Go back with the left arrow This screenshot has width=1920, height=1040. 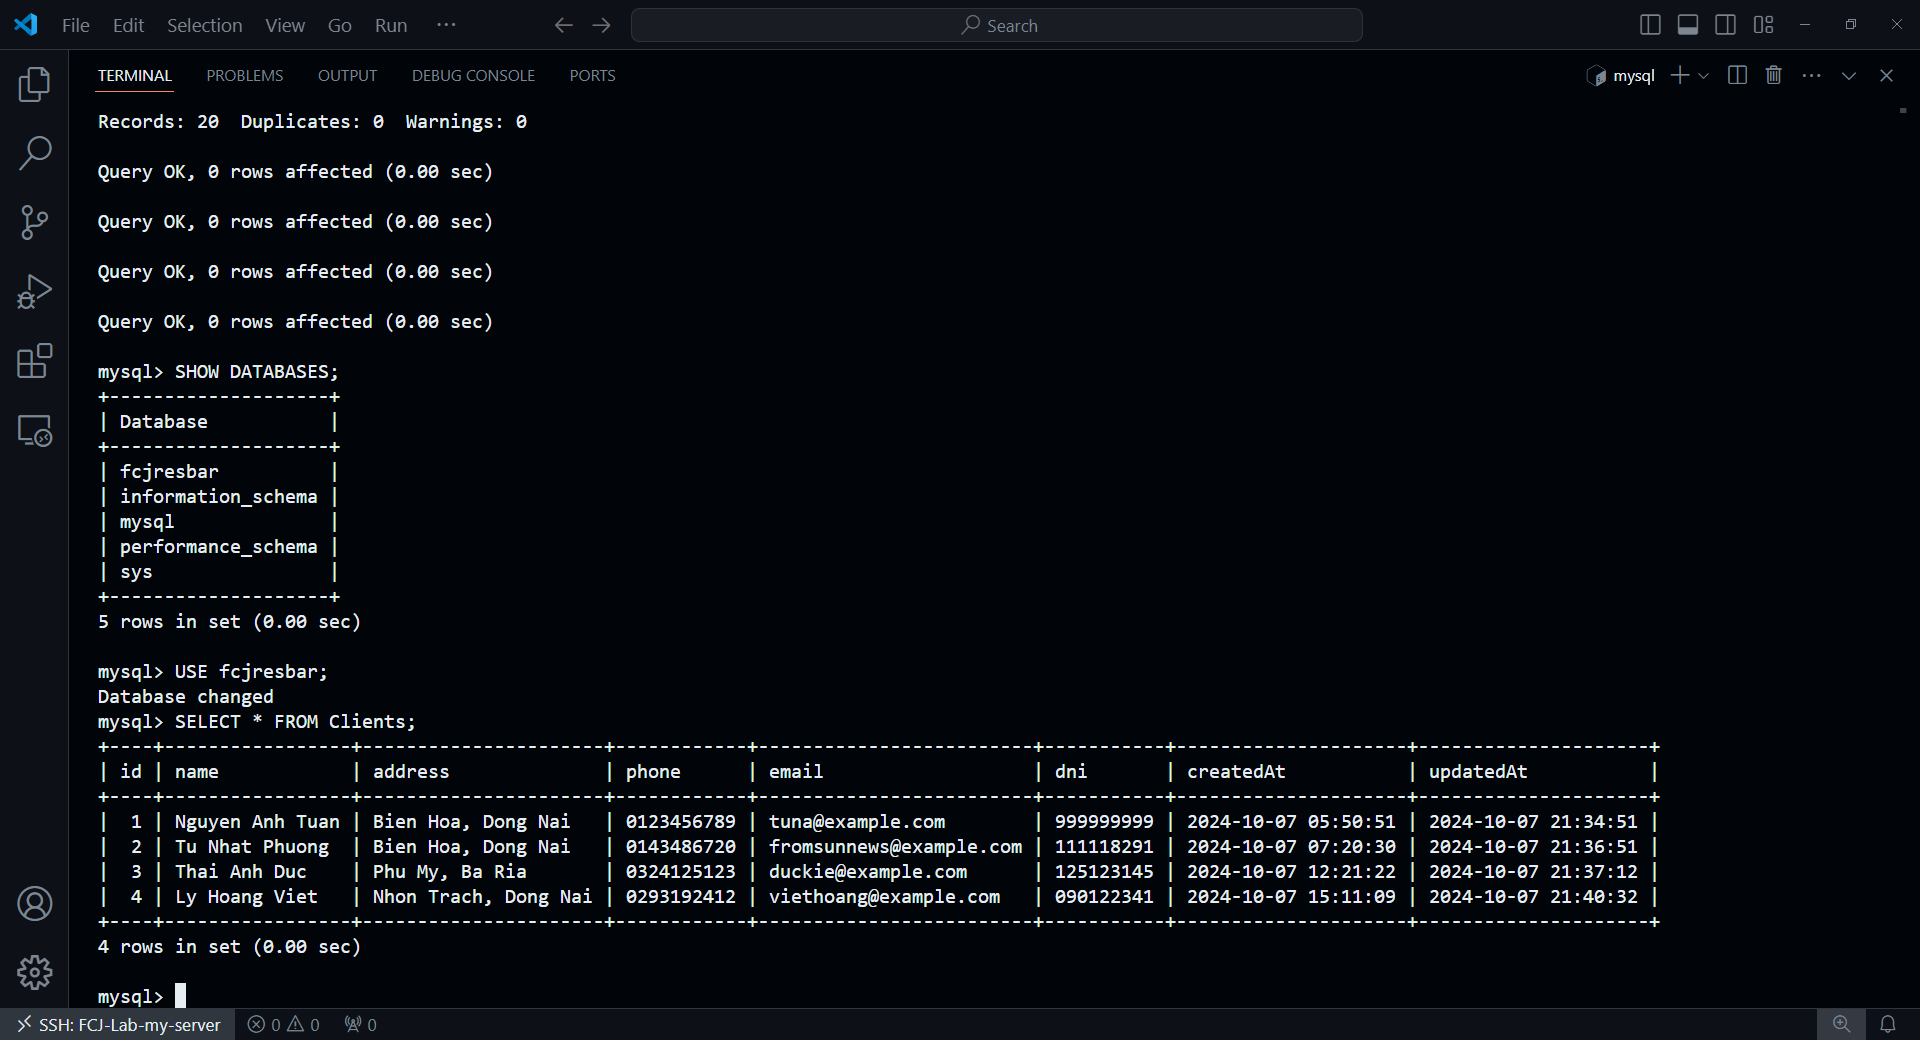[563, 25]
